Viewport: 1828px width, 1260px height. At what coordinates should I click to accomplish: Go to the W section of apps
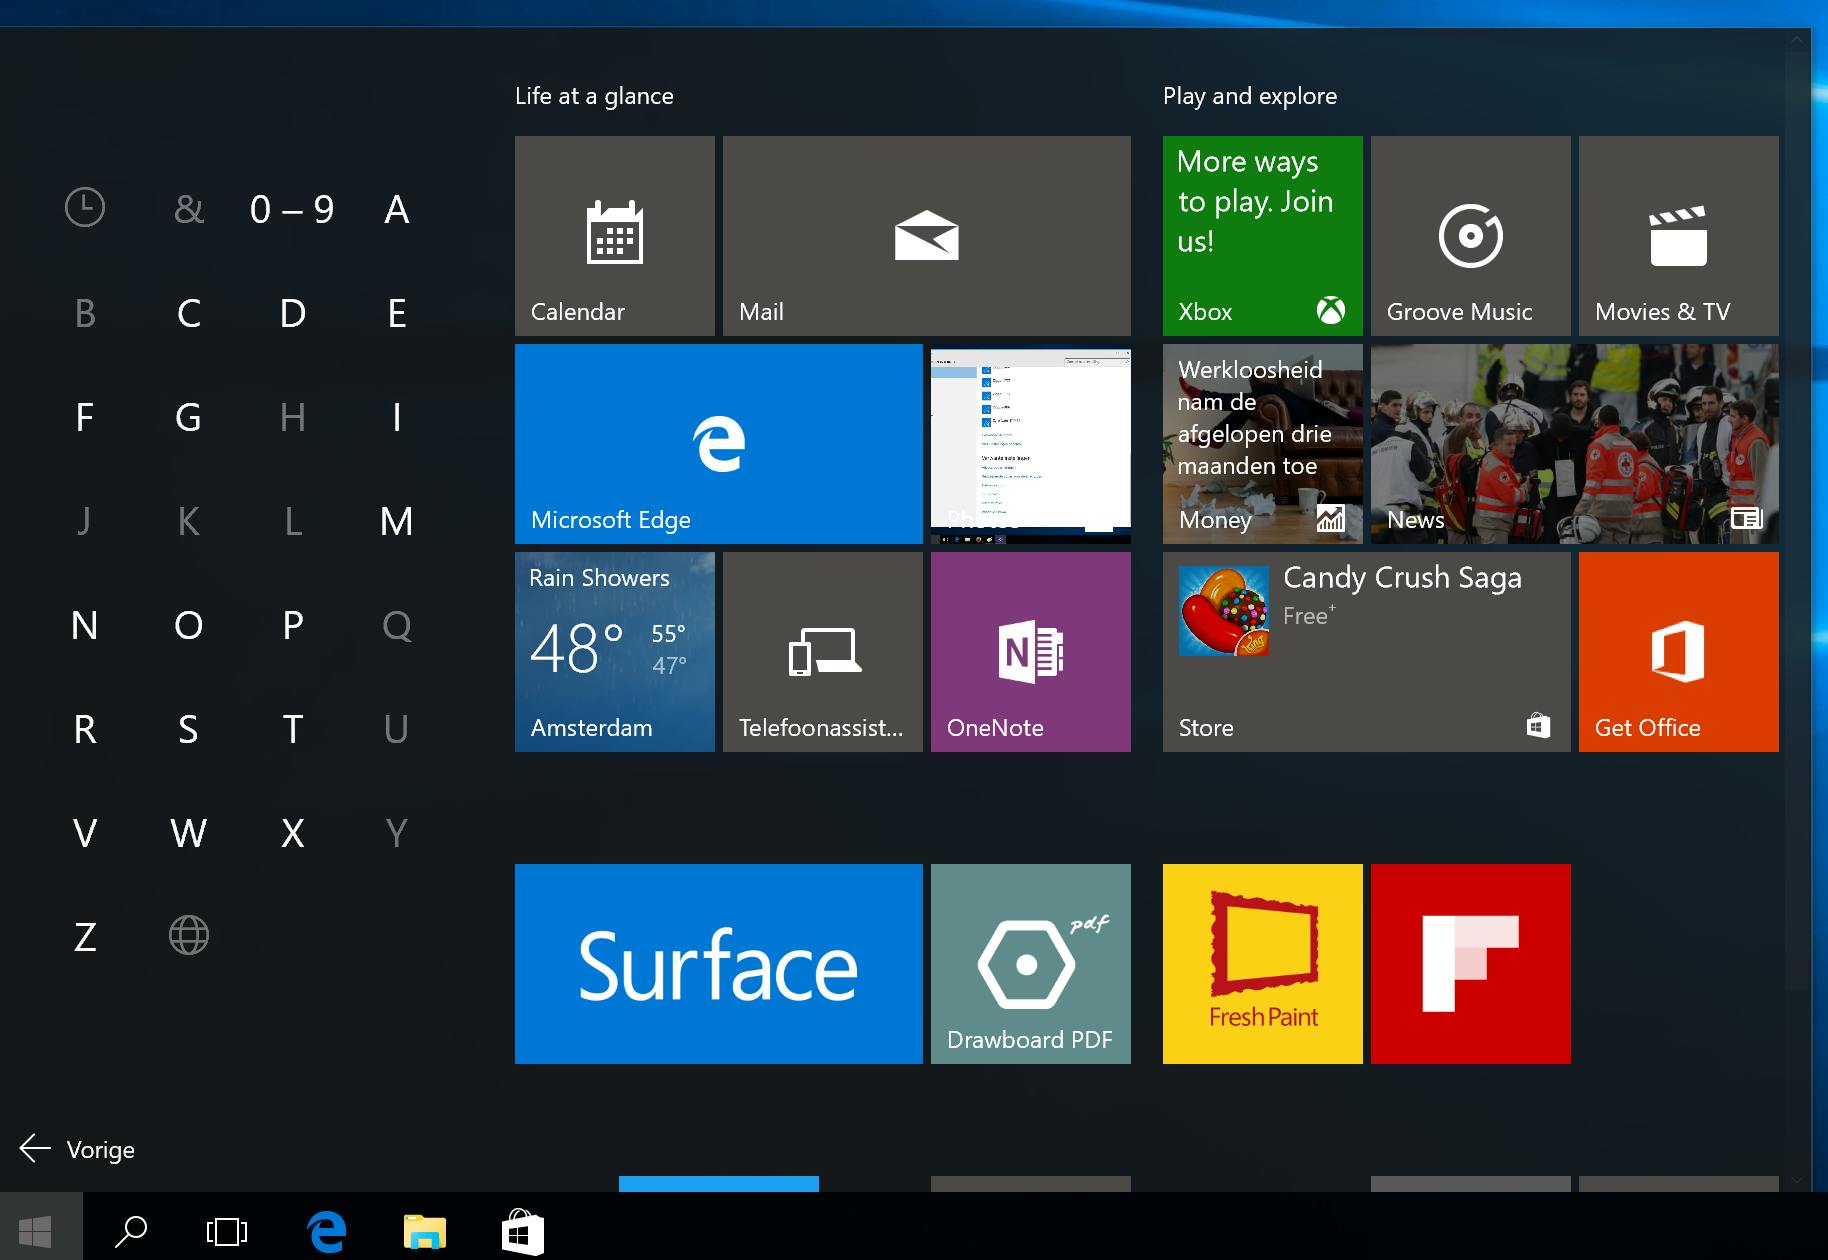(189, 833)
